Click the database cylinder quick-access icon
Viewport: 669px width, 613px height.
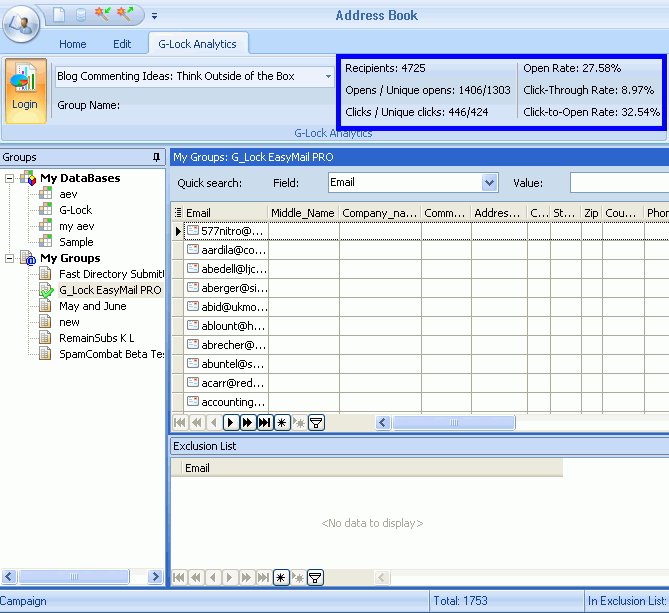80,15
